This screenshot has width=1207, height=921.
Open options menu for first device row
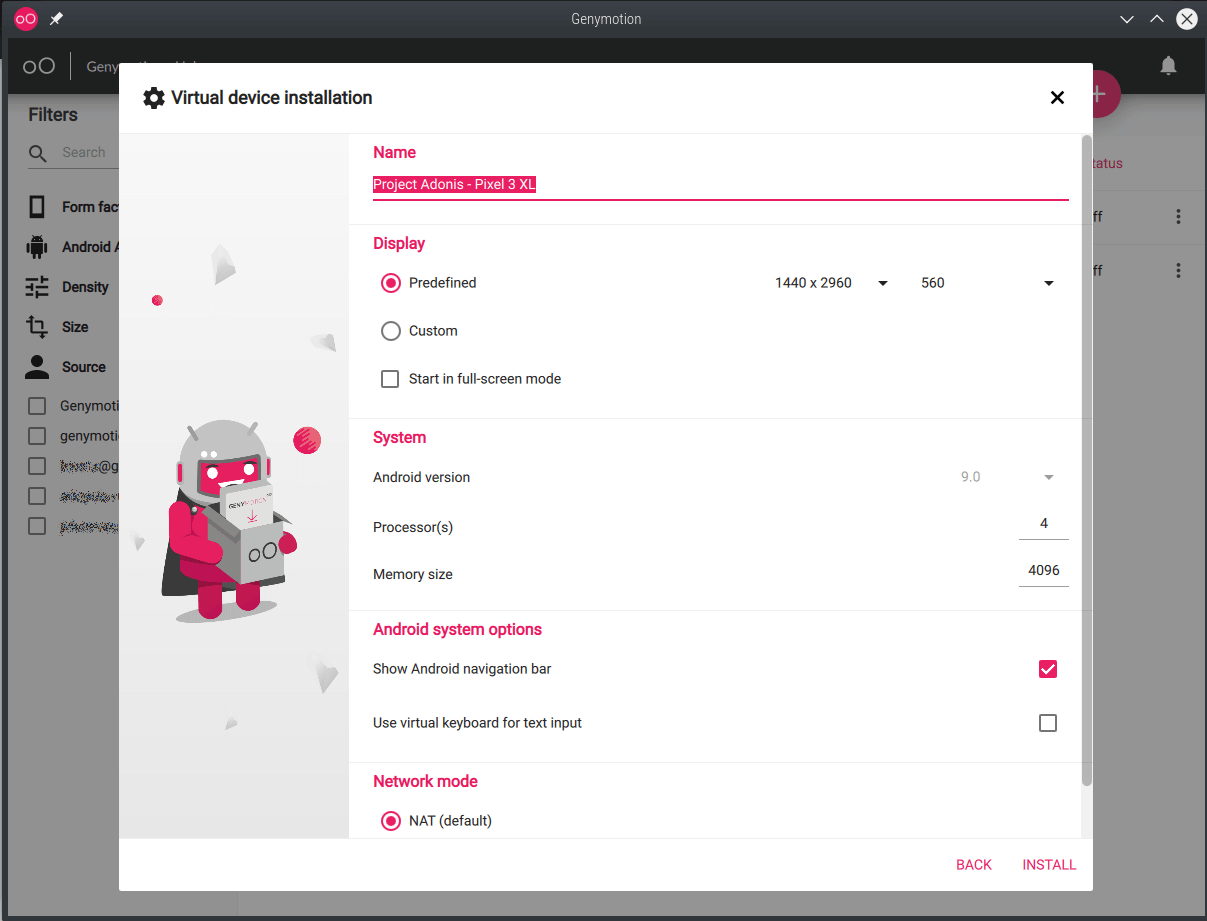coord(1179,217)
